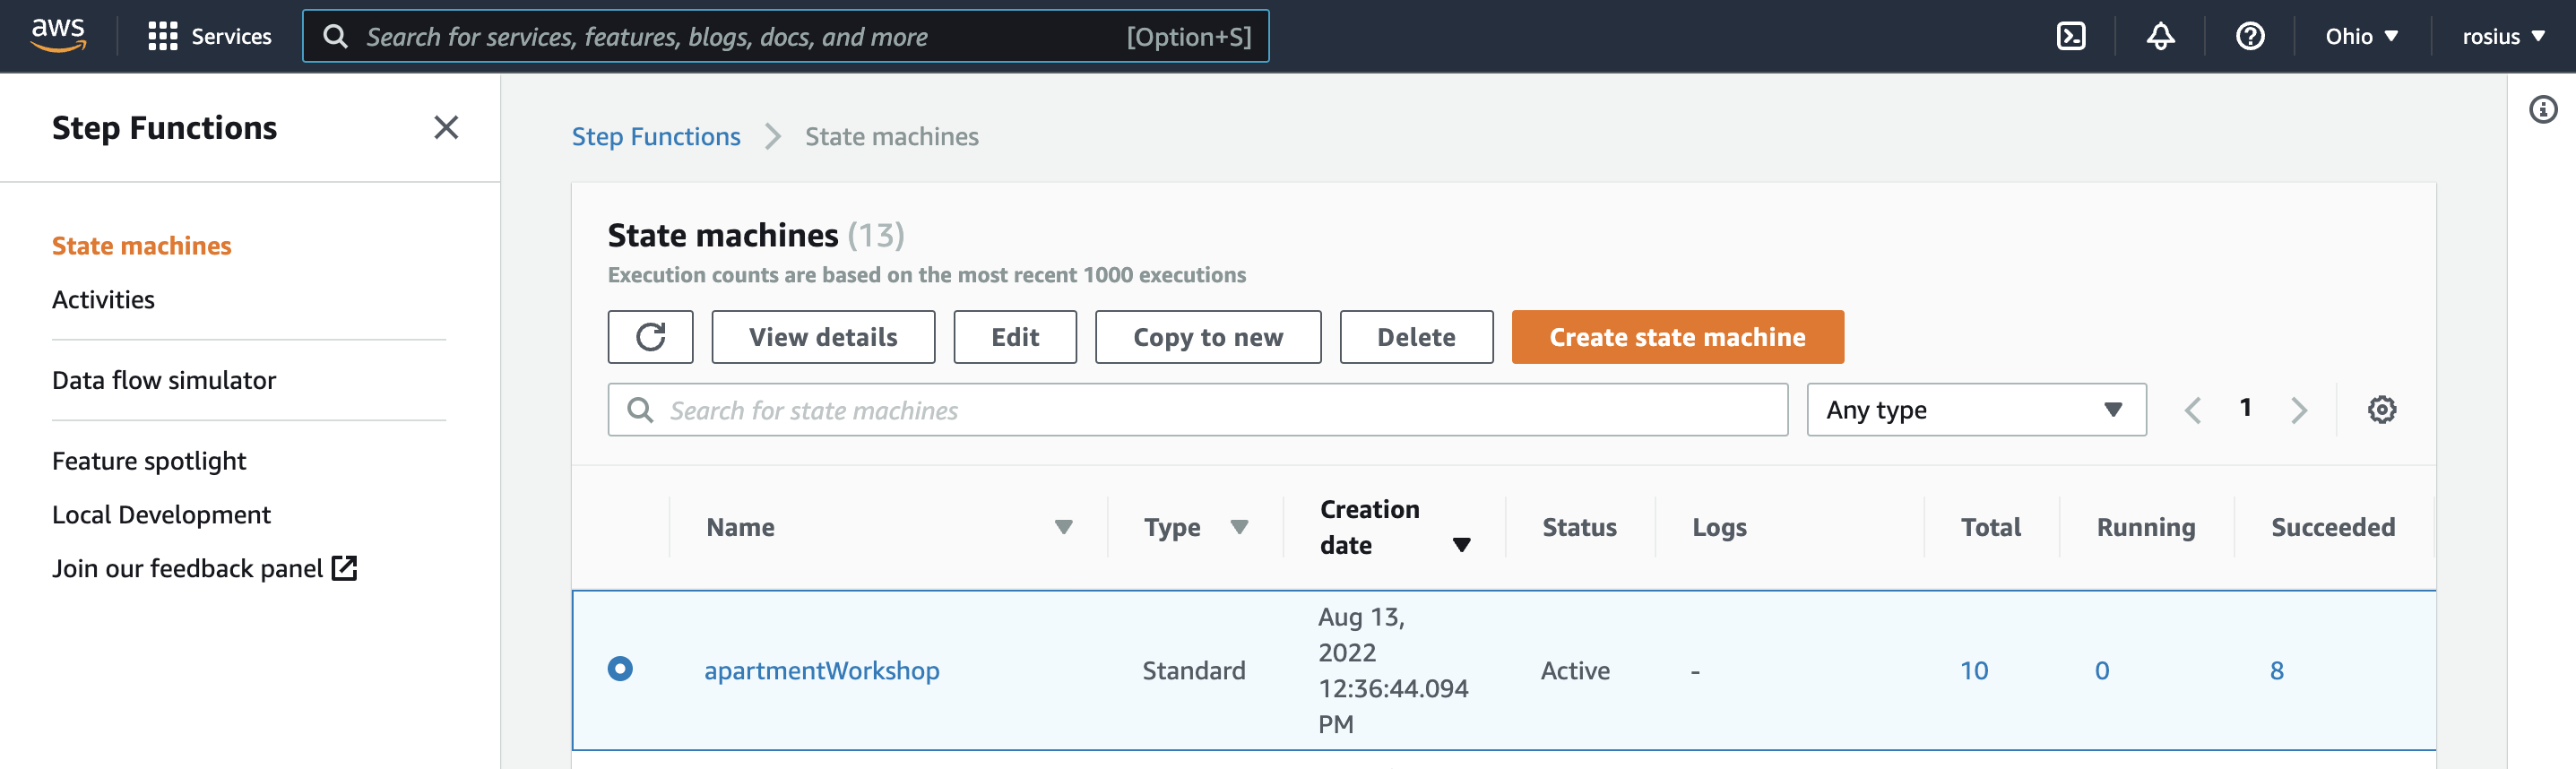Open the CloudShell terminal icon
The height and width of the screenshot is (769, 2576).
click(x=2070, y=36)
